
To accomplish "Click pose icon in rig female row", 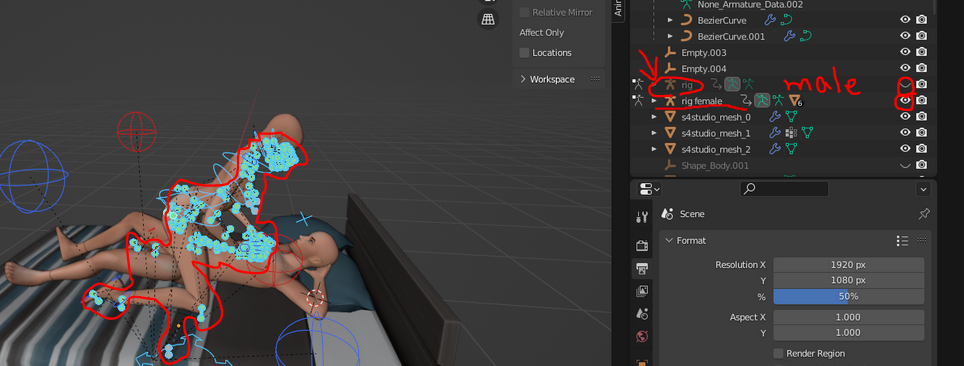I will pos(762,100).
